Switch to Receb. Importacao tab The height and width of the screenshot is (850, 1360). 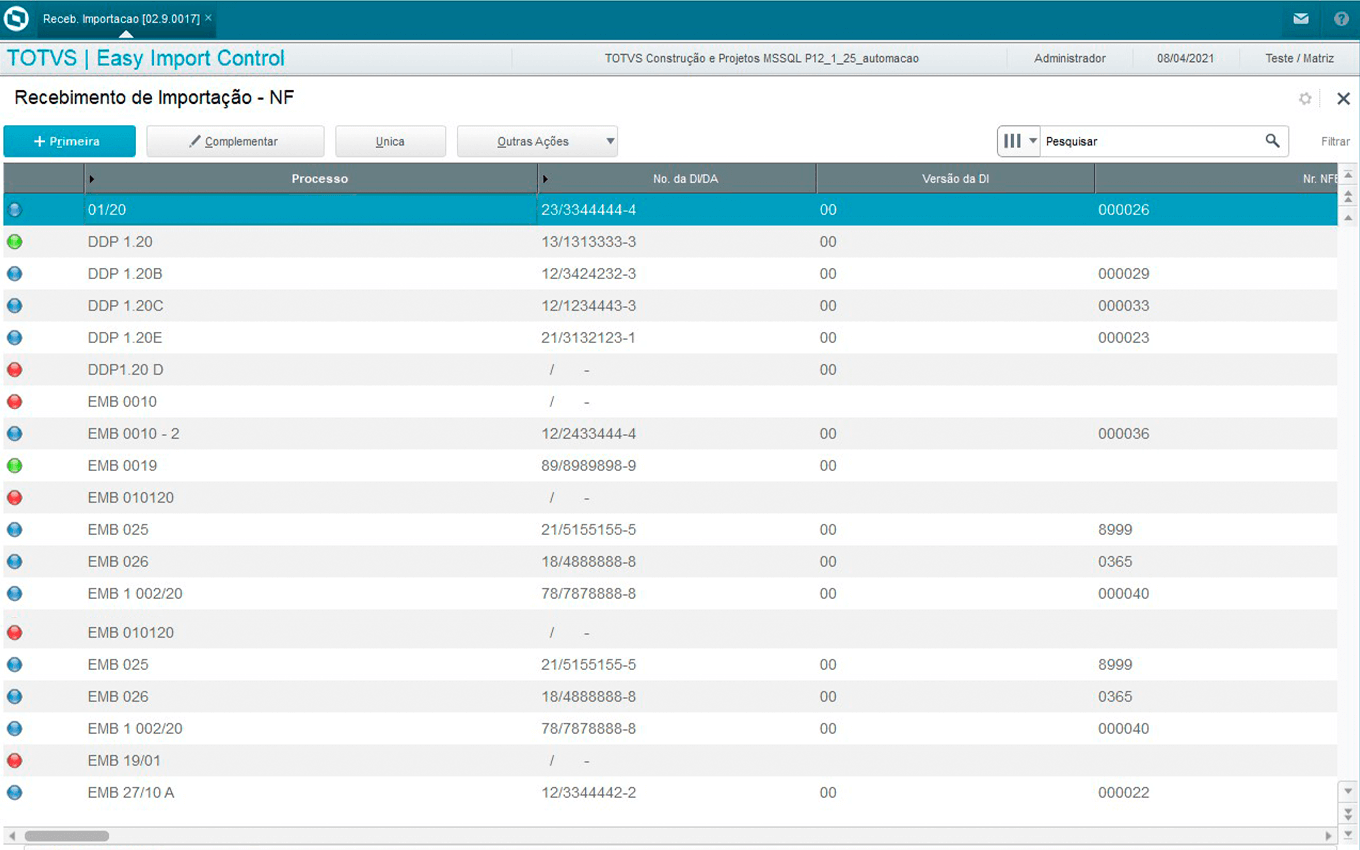120,19
